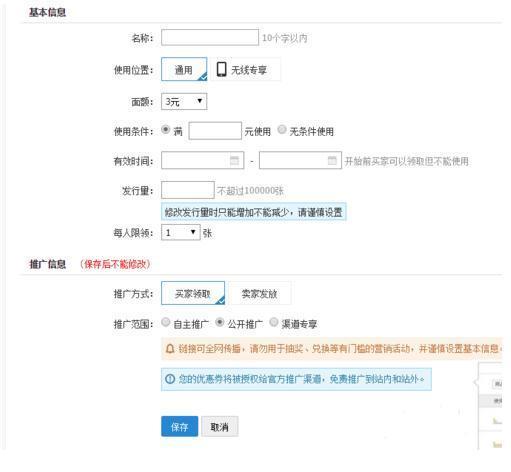Image resolution: width=511 pixels, height=472 pixels.
Task: Select the 通用 usage position option
Action: pyautogui.click(x=184, y=69)
